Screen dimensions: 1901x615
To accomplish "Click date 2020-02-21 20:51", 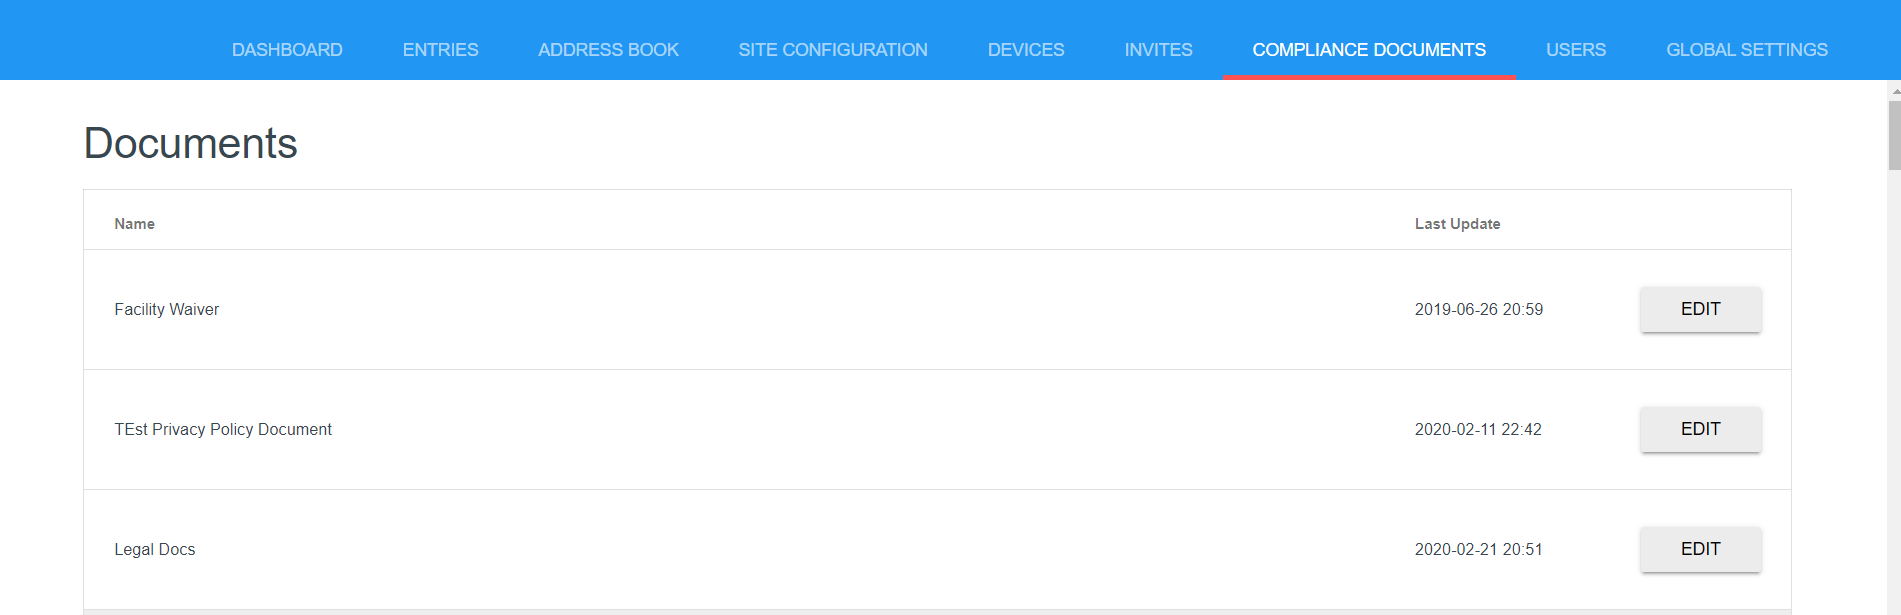I will click(x=1478, y=550).
